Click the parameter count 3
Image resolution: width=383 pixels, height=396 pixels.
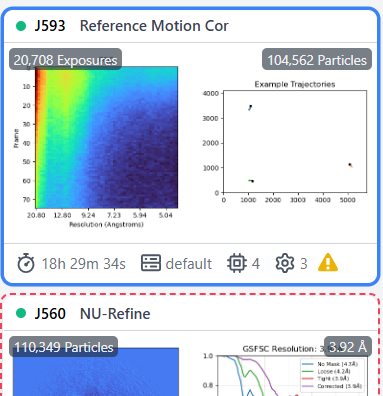pos(303,264)
